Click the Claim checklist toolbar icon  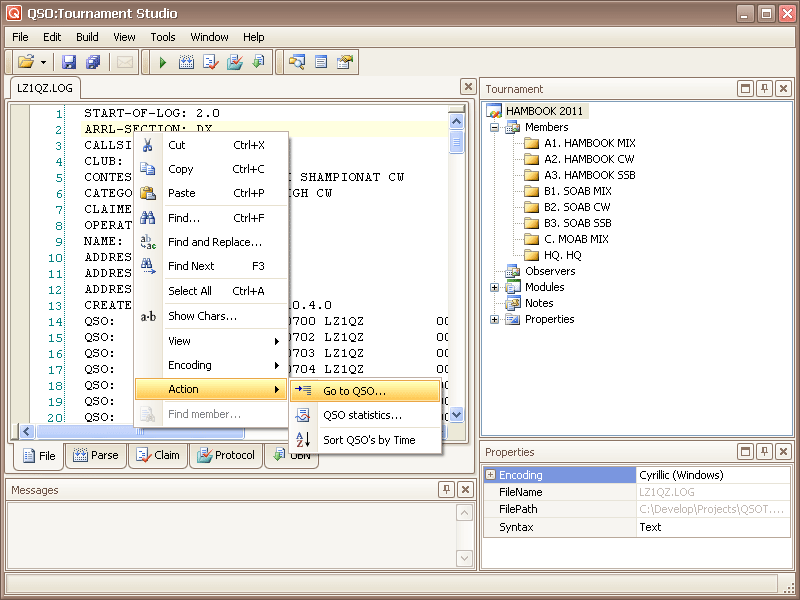click(210, 62)
